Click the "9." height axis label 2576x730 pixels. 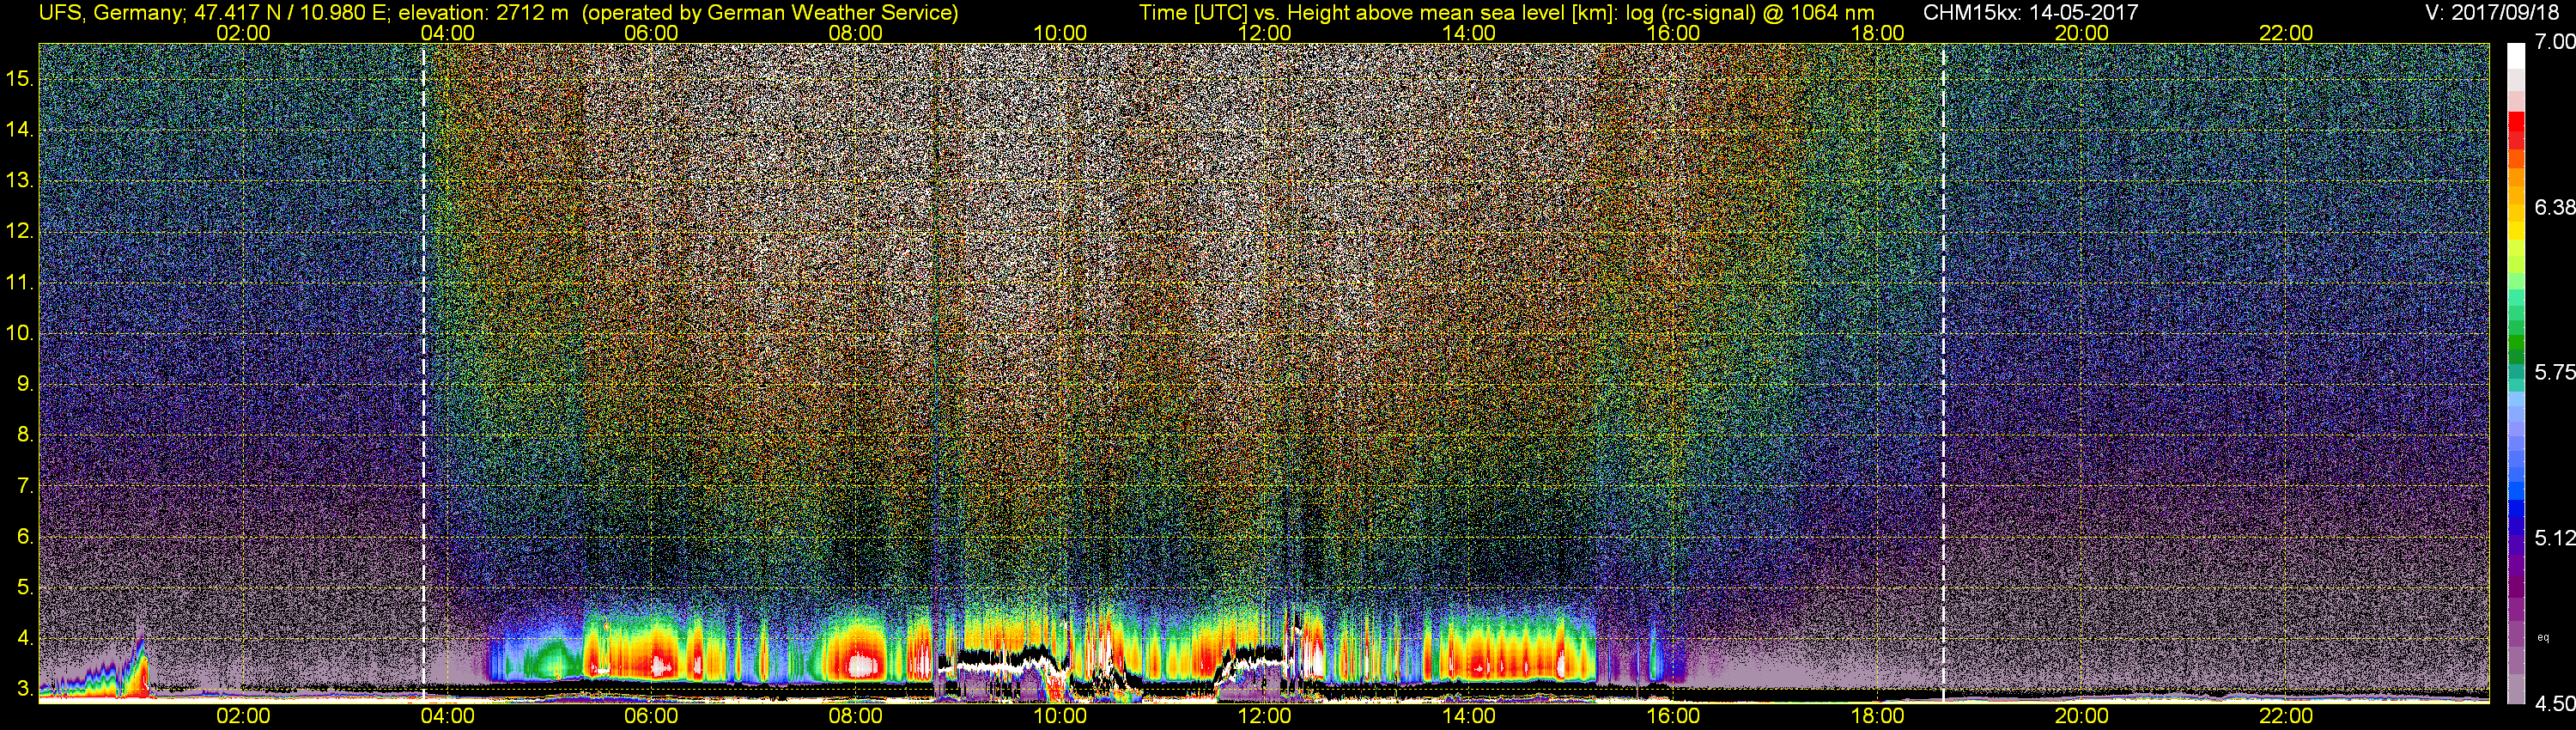pyautogui.click(x=25, y=384)
